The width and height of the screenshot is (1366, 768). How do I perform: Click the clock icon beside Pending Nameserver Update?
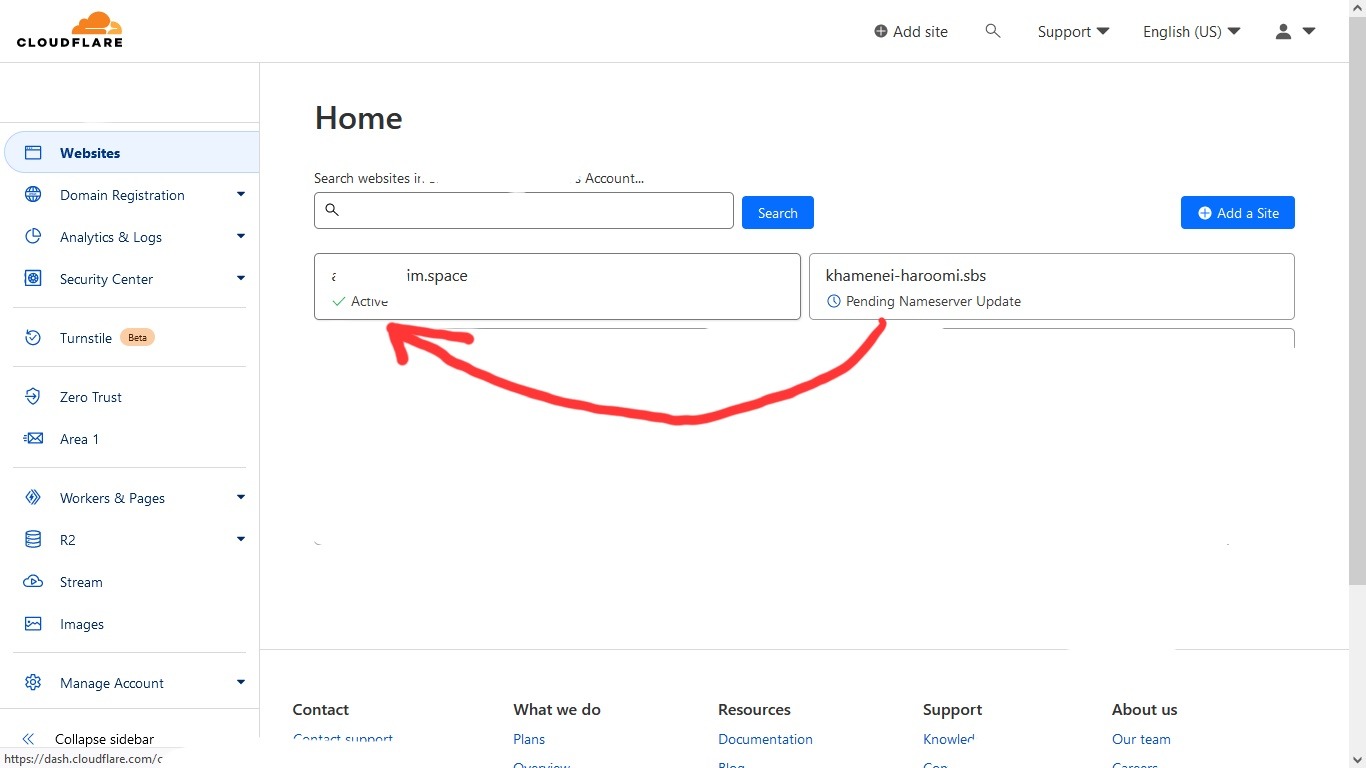pos(834,301)
